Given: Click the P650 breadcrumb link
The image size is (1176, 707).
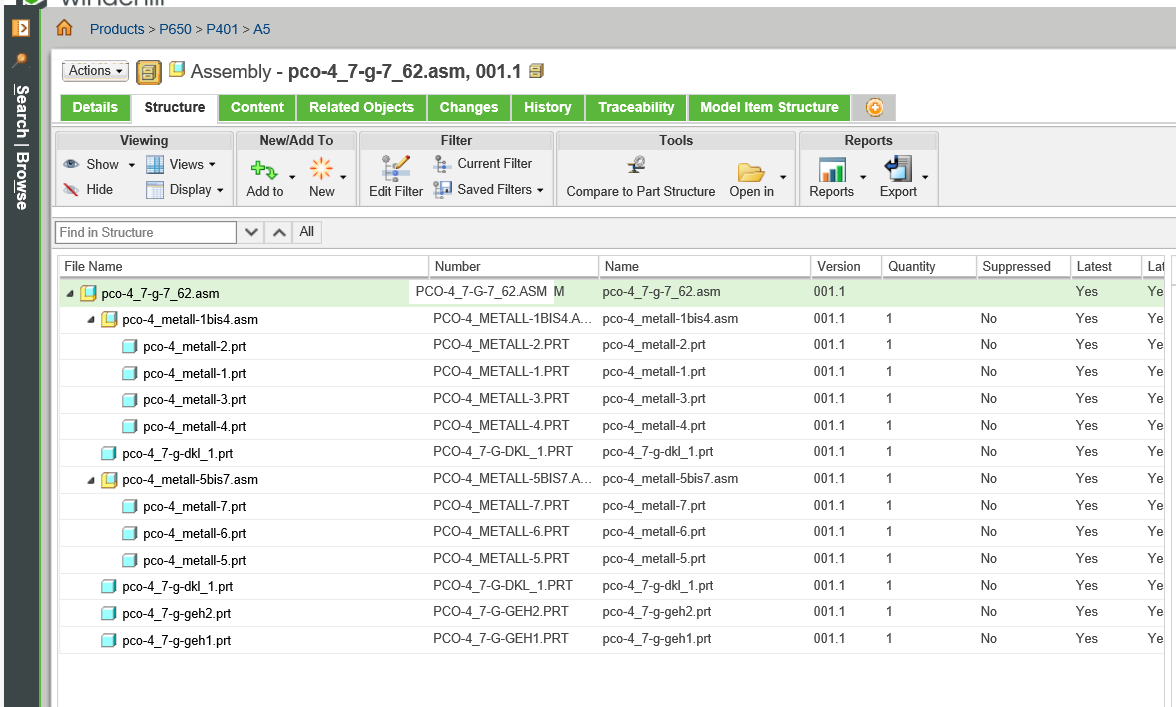Looking at the screenshot, I should pos(175,29).
